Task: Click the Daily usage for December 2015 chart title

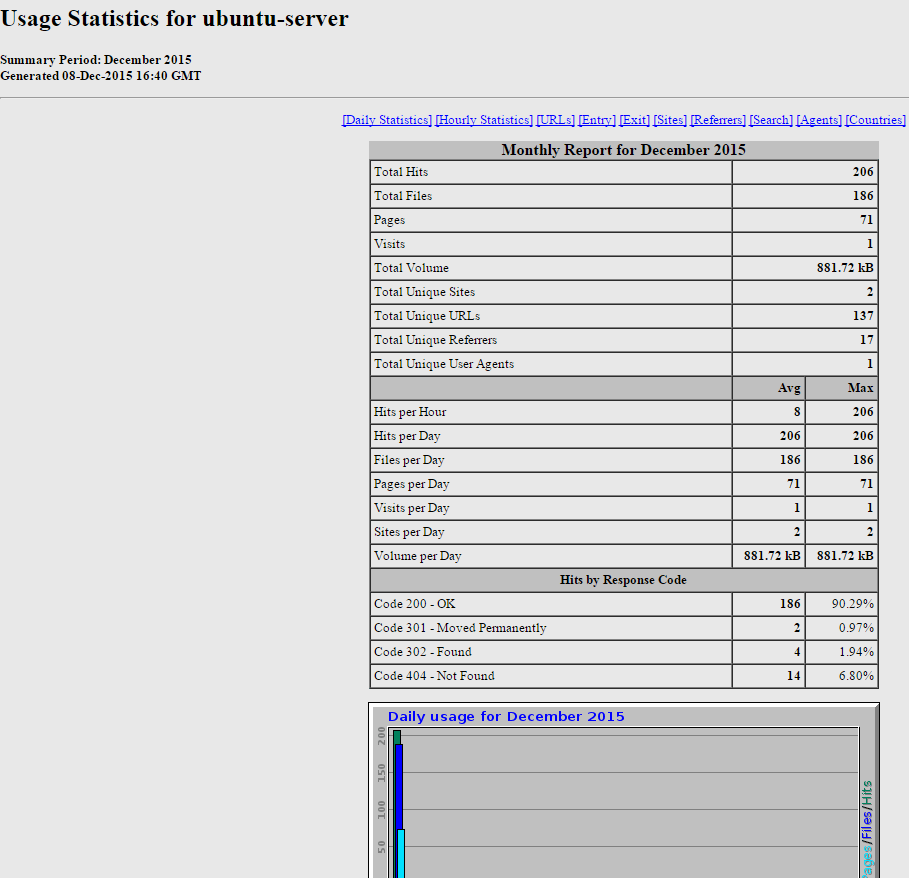Action: click(x=506, y=717)
